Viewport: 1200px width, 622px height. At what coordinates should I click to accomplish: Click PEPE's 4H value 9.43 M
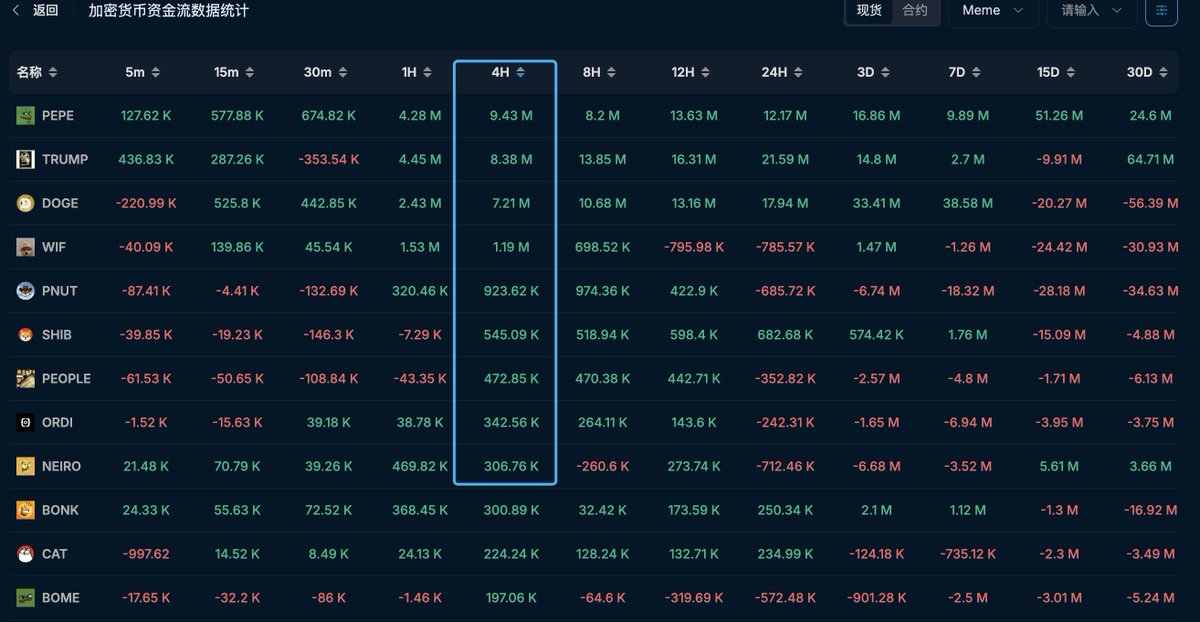(x=511, y=116)
